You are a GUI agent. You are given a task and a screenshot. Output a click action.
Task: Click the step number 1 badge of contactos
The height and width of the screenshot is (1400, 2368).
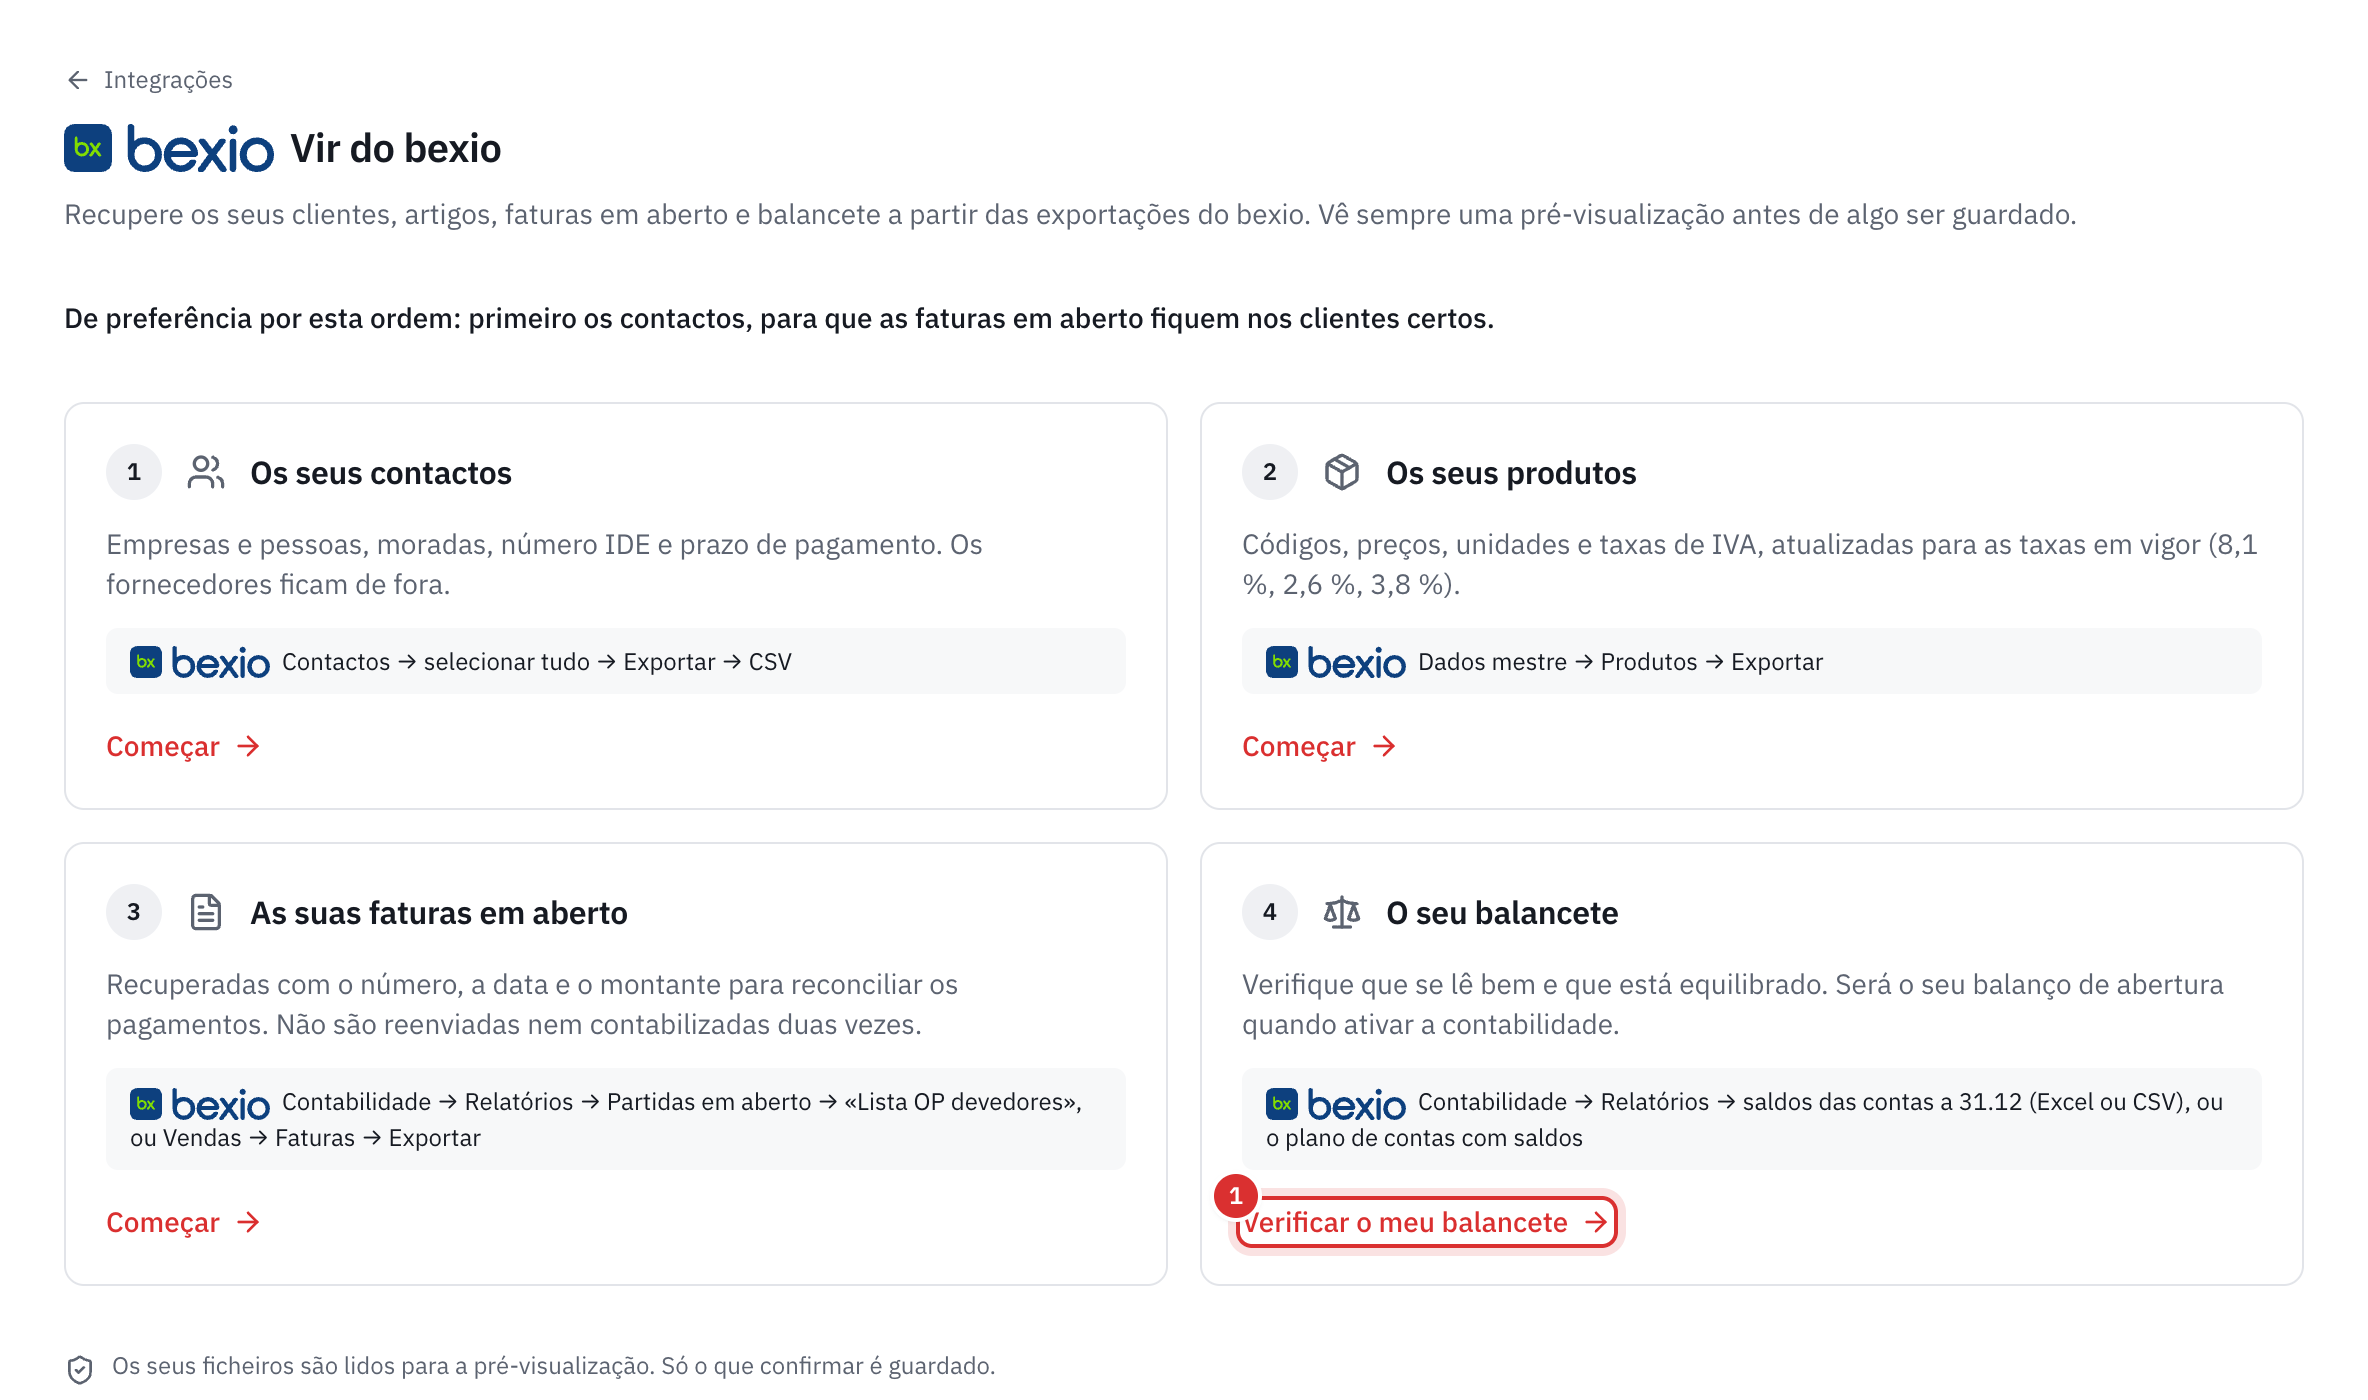pos(134,473)
